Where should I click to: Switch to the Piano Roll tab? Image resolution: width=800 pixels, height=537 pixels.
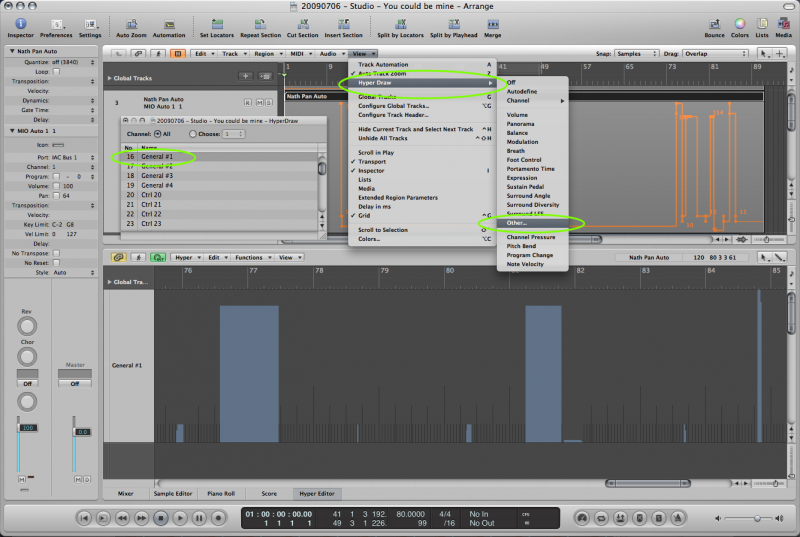point(221,494)
